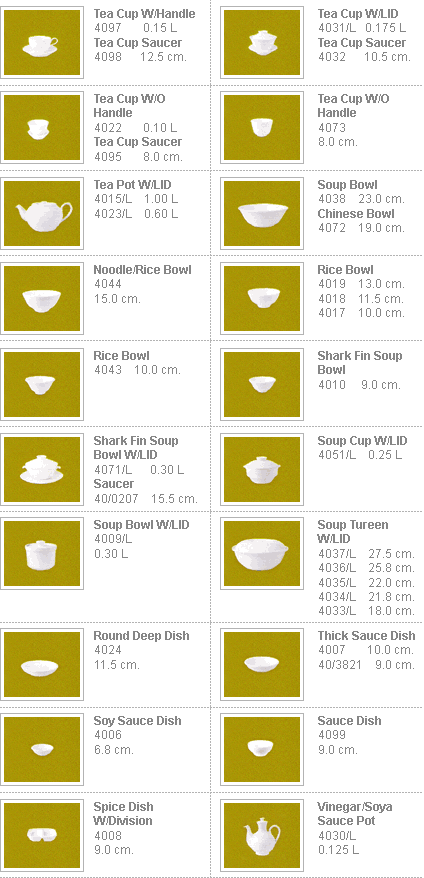Click the Tea Cup W/LID product image
The width and height of the screenshot is (424, 878).
click(262, 43)
